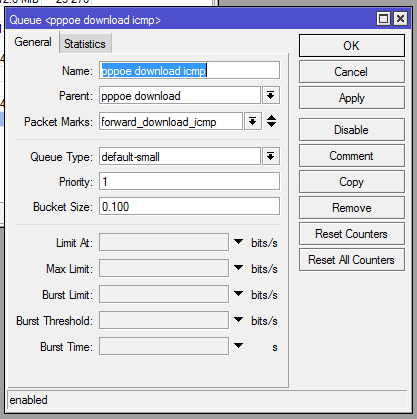Click the Name input field
Screen dimensions: 417x419
coord(189,70)
